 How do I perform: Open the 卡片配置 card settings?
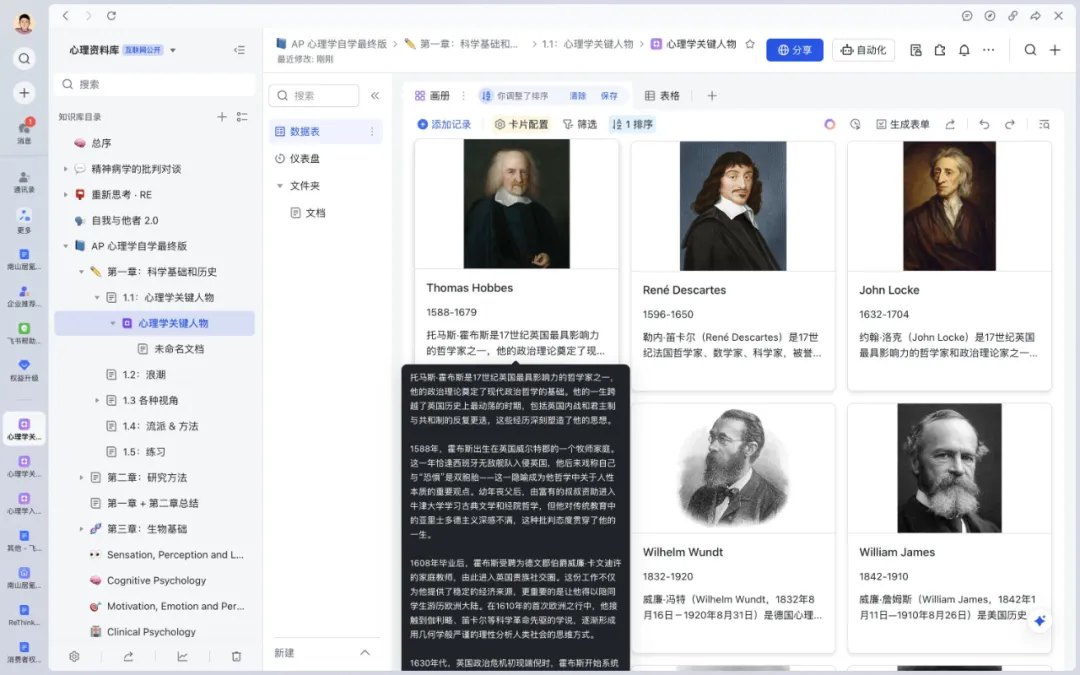point(525,123)
